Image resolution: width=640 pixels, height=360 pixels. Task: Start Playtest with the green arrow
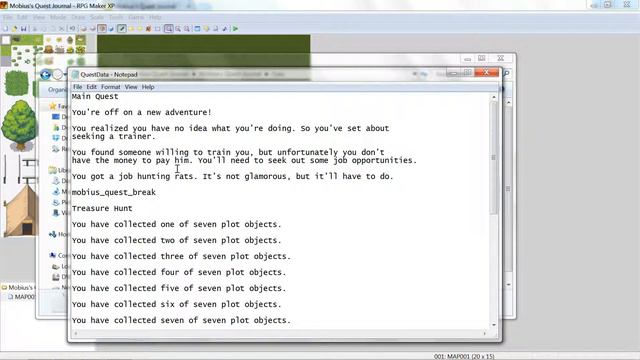pyautogui.click(x=235, y=29)
